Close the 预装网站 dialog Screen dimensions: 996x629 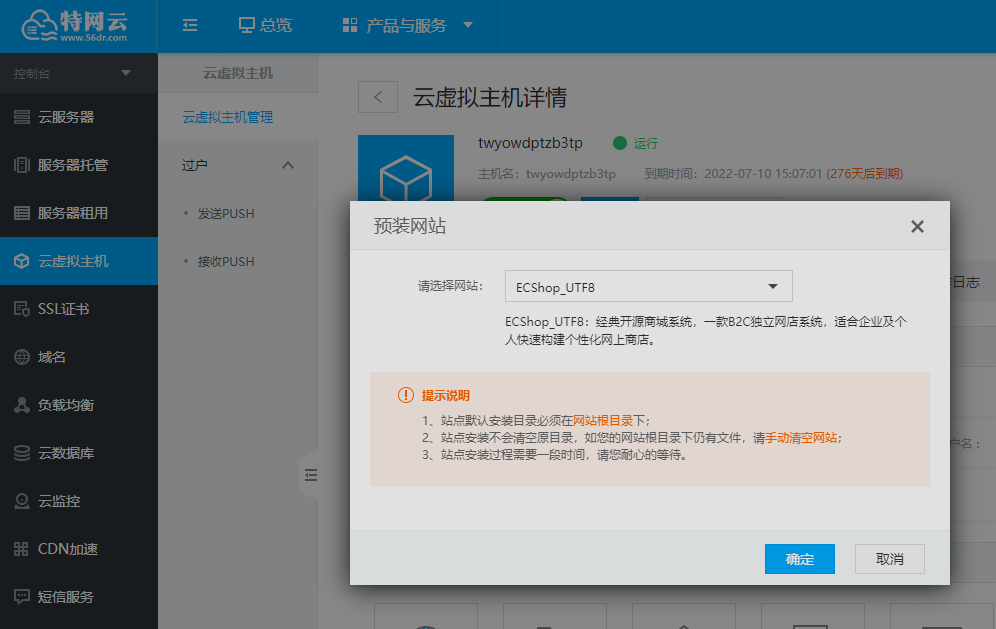(917, 226)
